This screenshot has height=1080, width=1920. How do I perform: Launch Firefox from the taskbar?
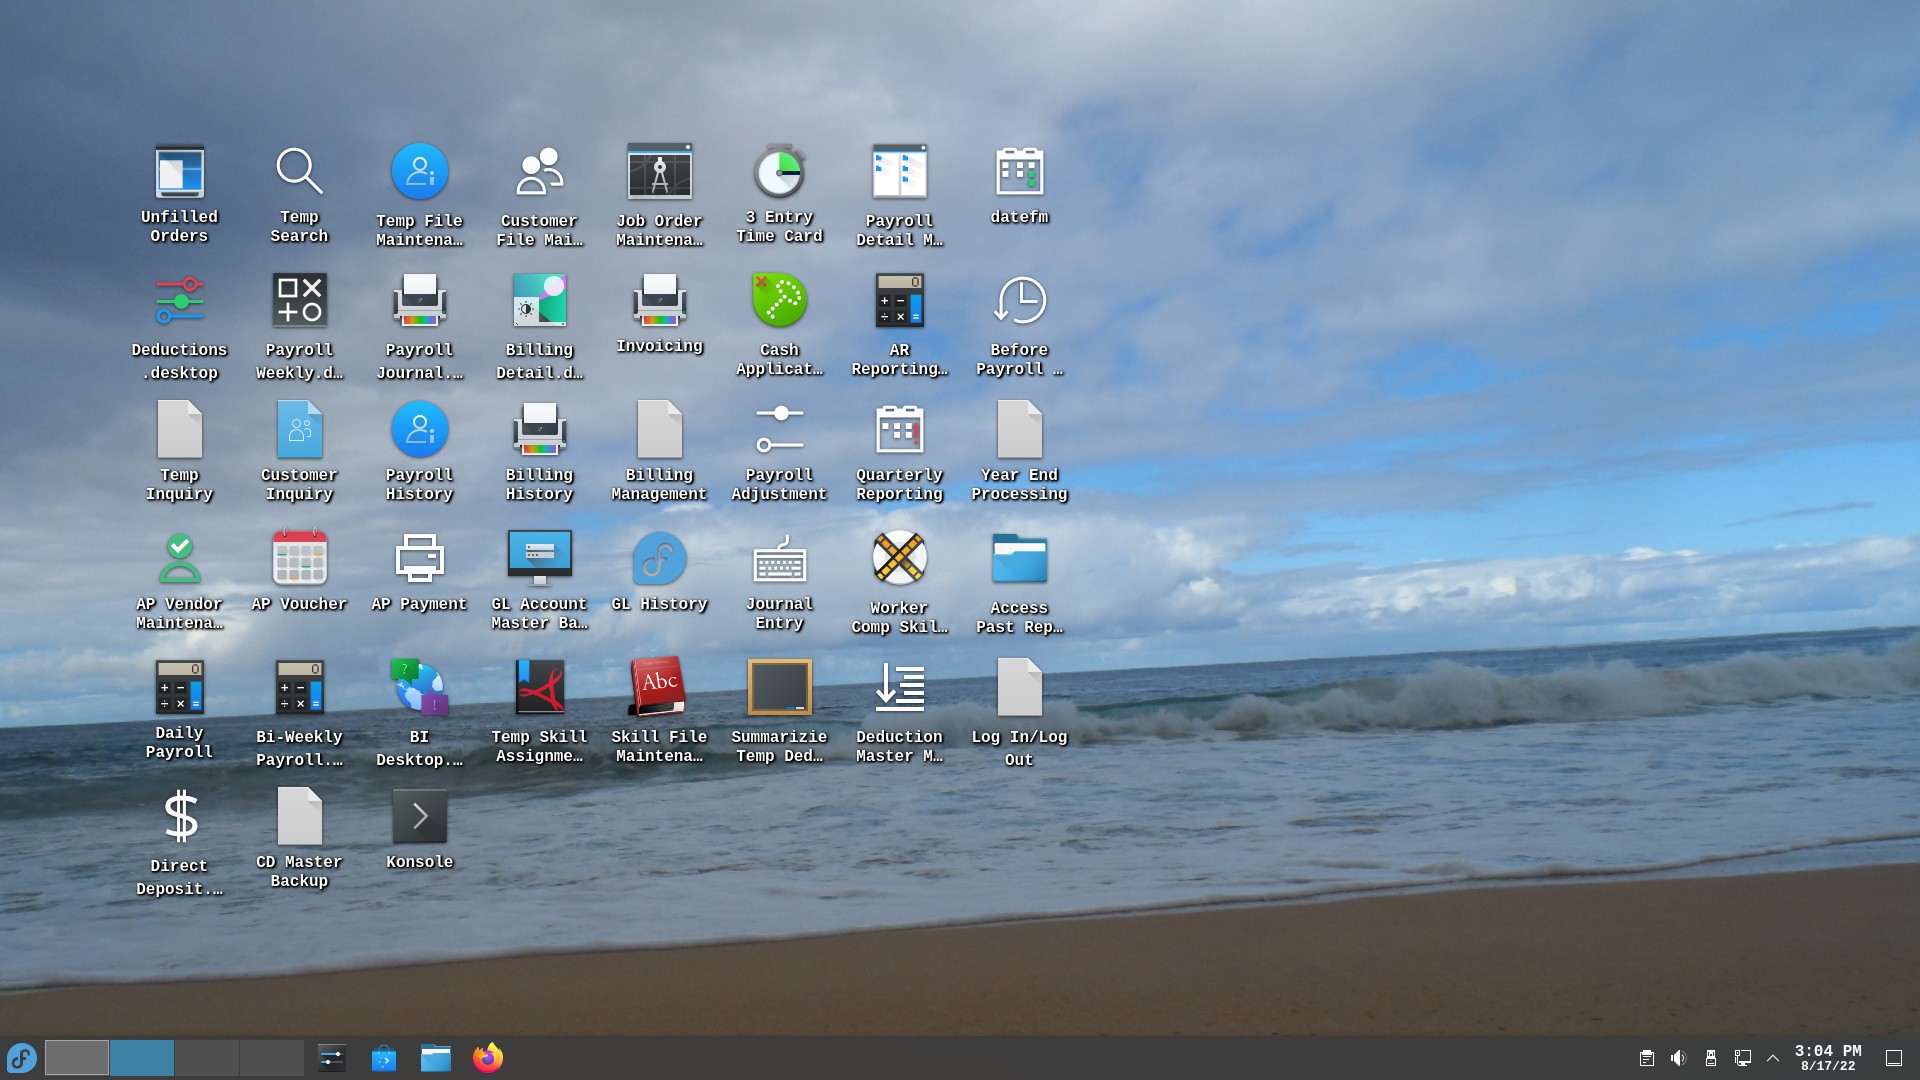coord(488,1057)
